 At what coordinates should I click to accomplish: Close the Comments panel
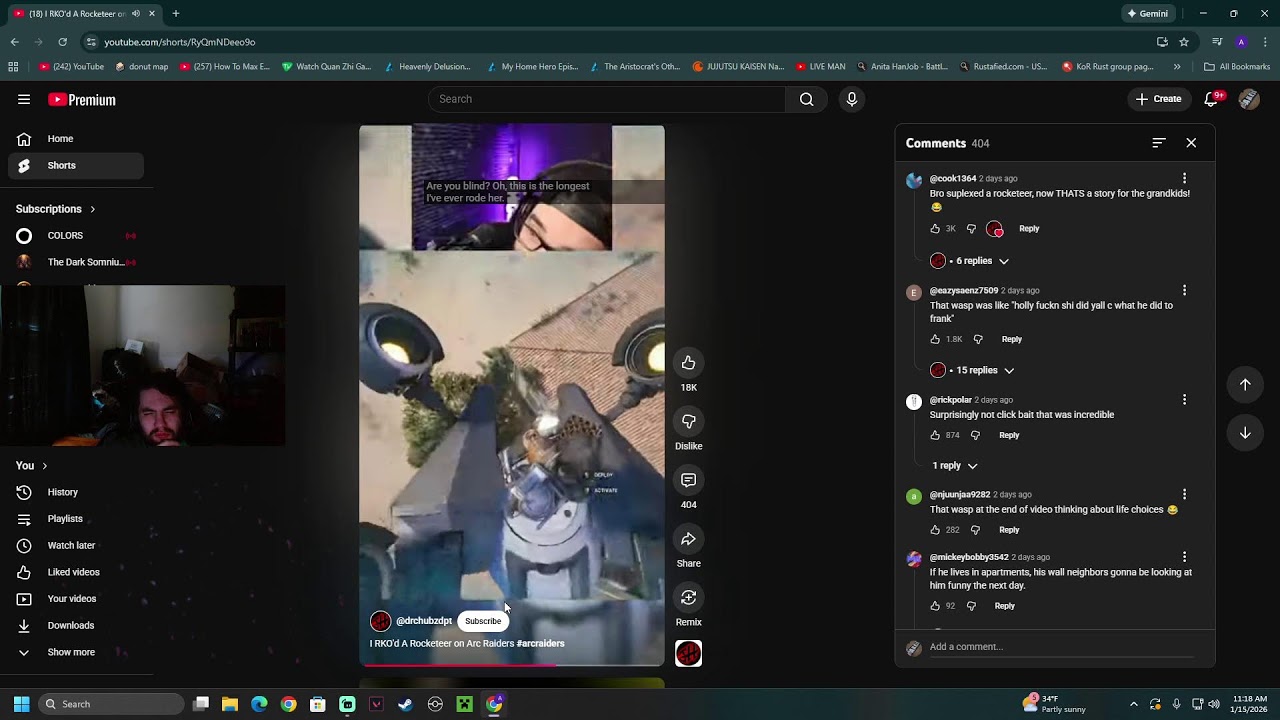(1191, 143)
